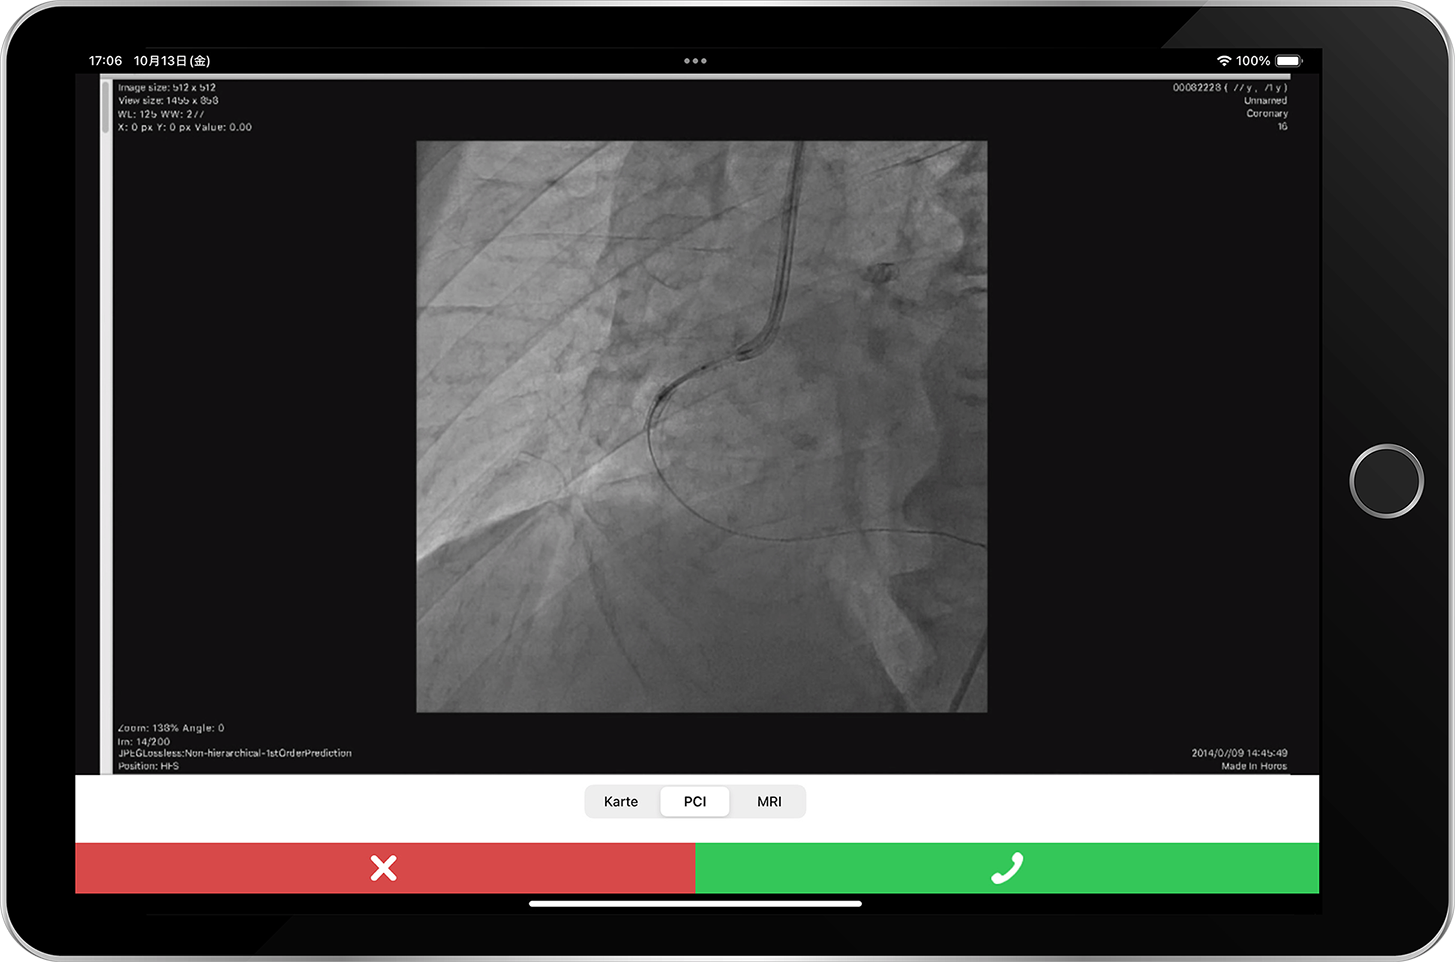The width and height of the screenshot is (1455, 962).
Task: Click the vertical scrollbar thumb at left
Action: pyautogui.click(x=106, y=107)
